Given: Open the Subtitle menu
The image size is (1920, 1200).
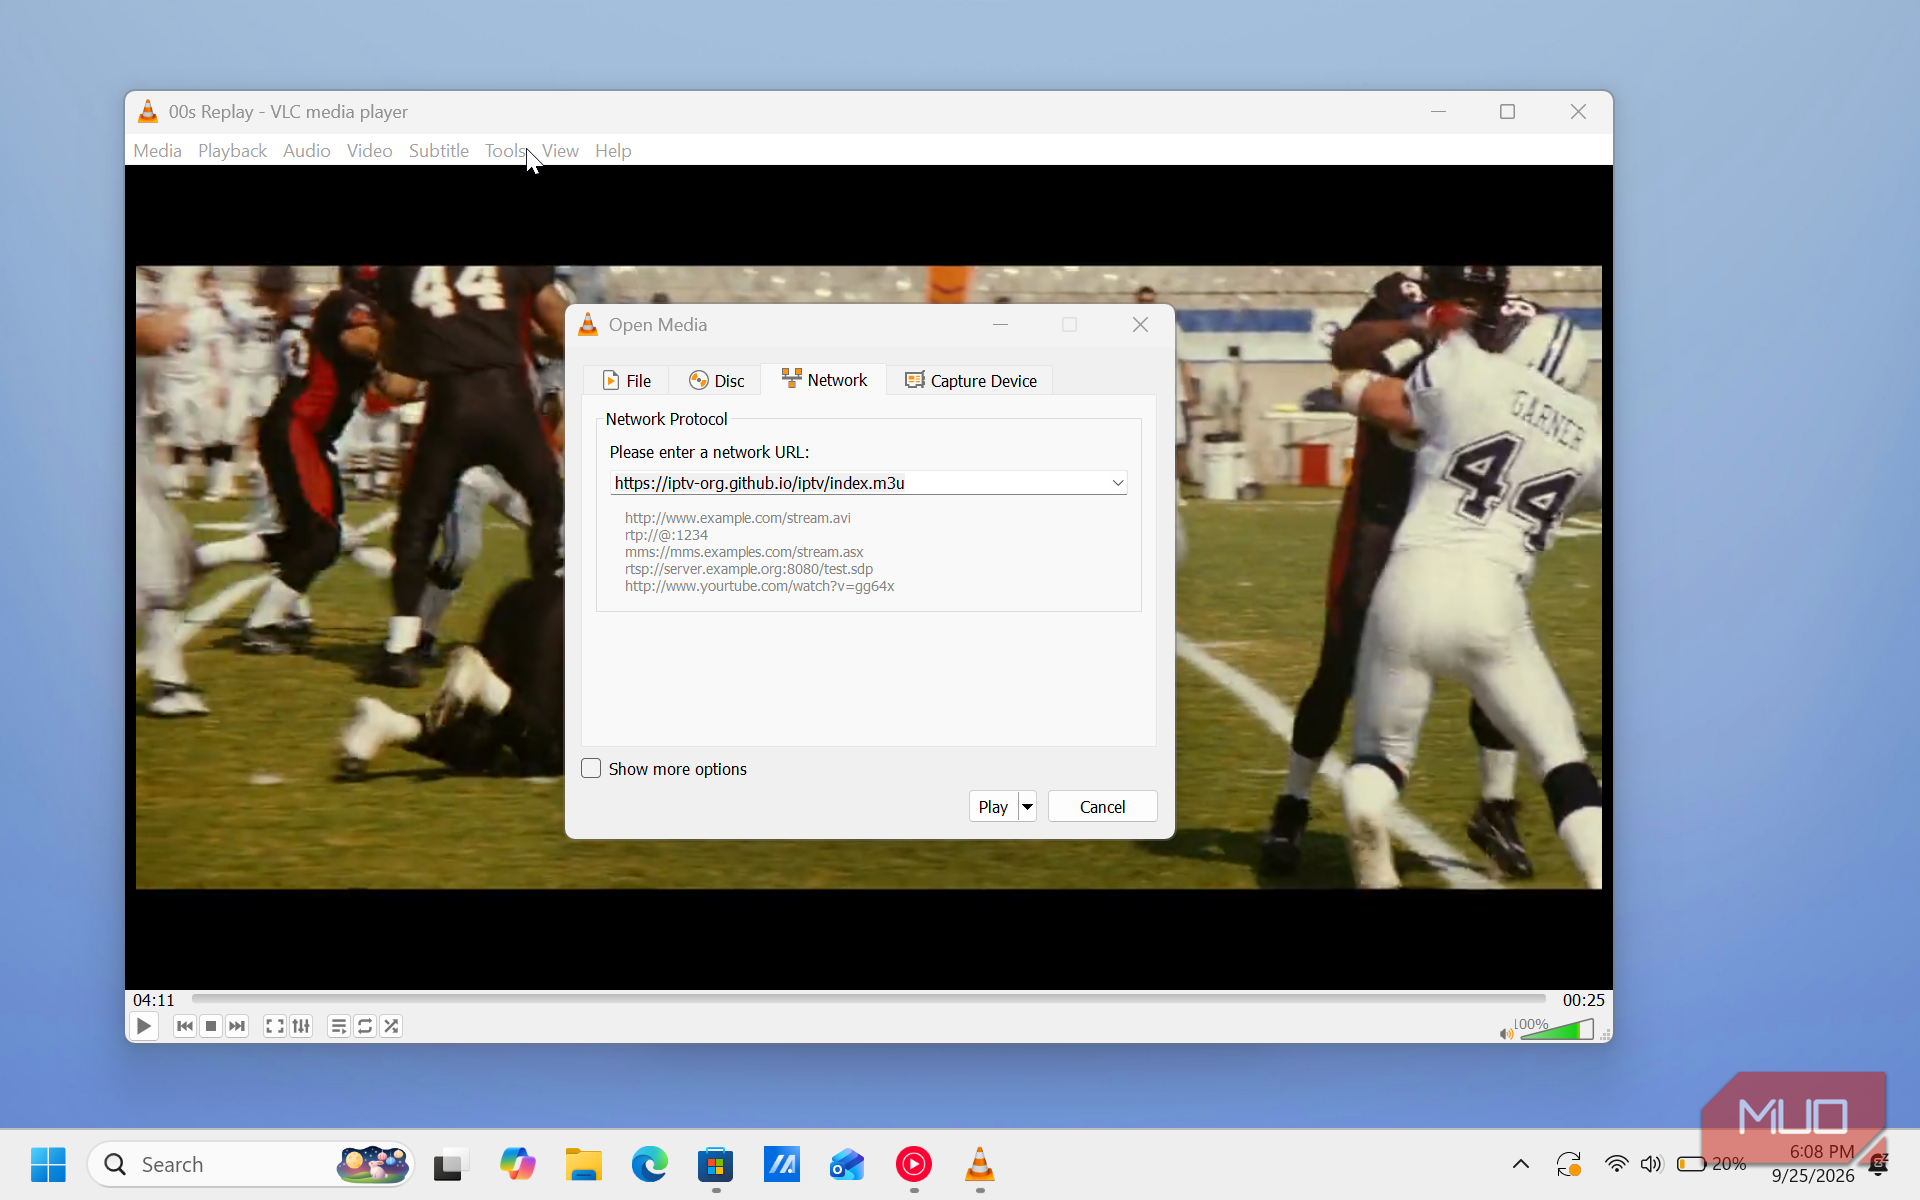Looking at the screenshot, I should [439, 151].
